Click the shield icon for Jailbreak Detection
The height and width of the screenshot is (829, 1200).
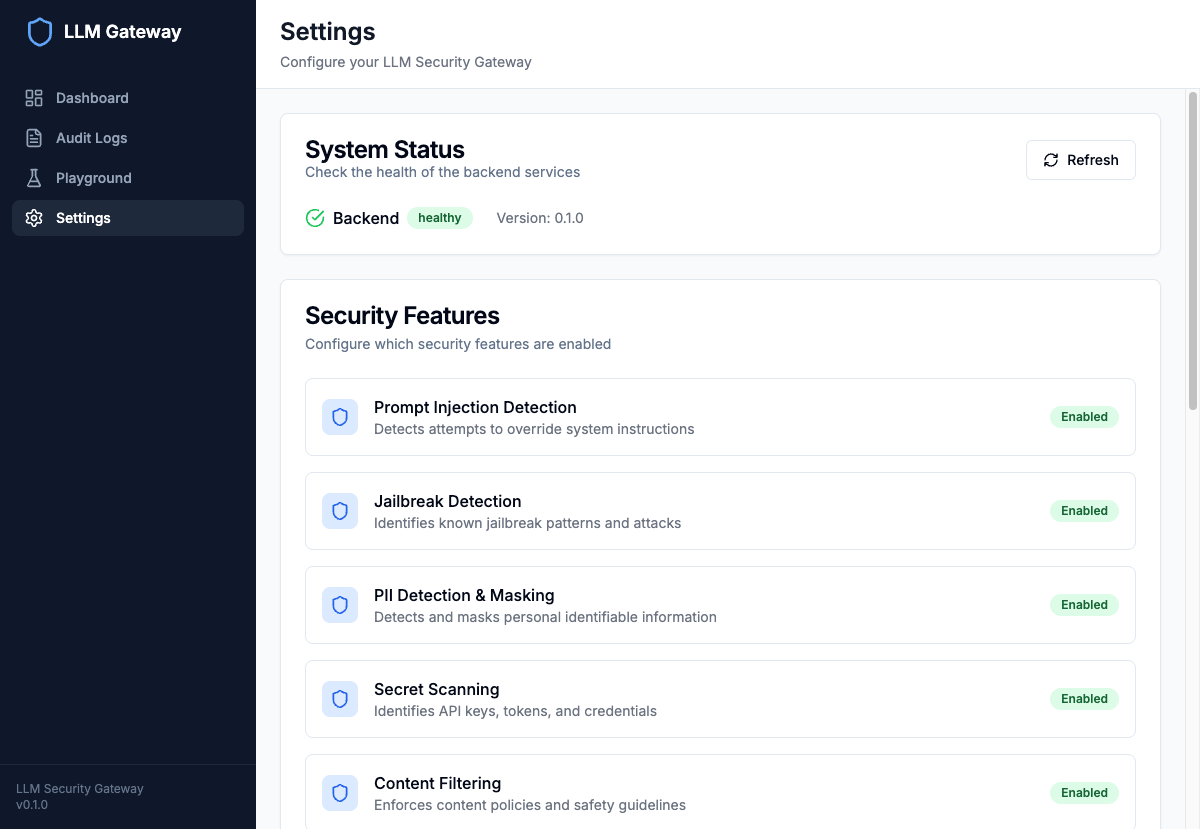[340, 511]
